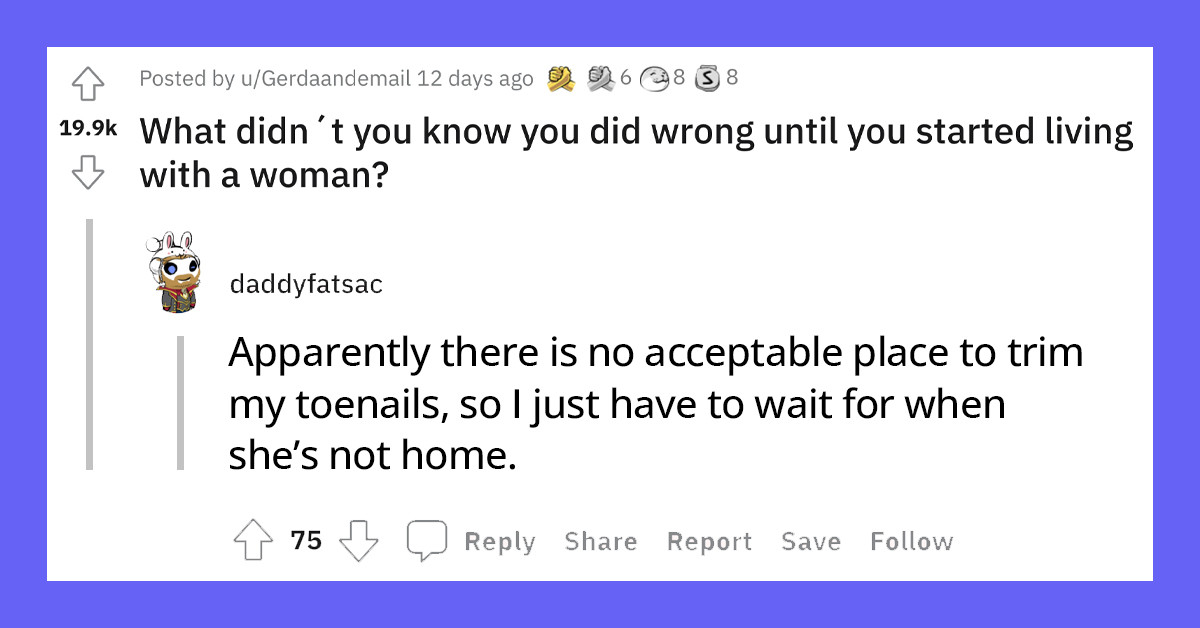Screen dimensions: 1200x628
Task: Click the 12 days ago timestamp
Action: [477, 77]
